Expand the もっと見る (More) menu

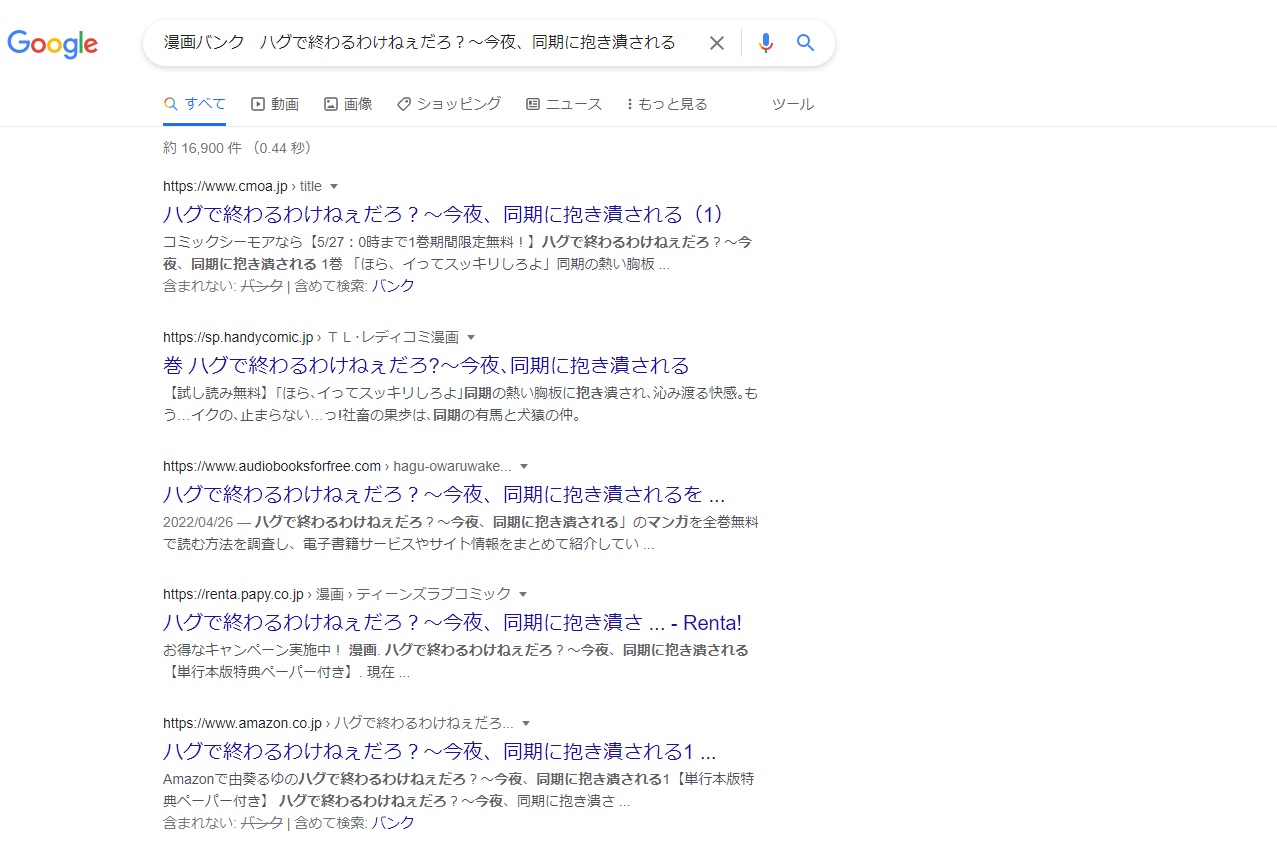coord(666,104)
